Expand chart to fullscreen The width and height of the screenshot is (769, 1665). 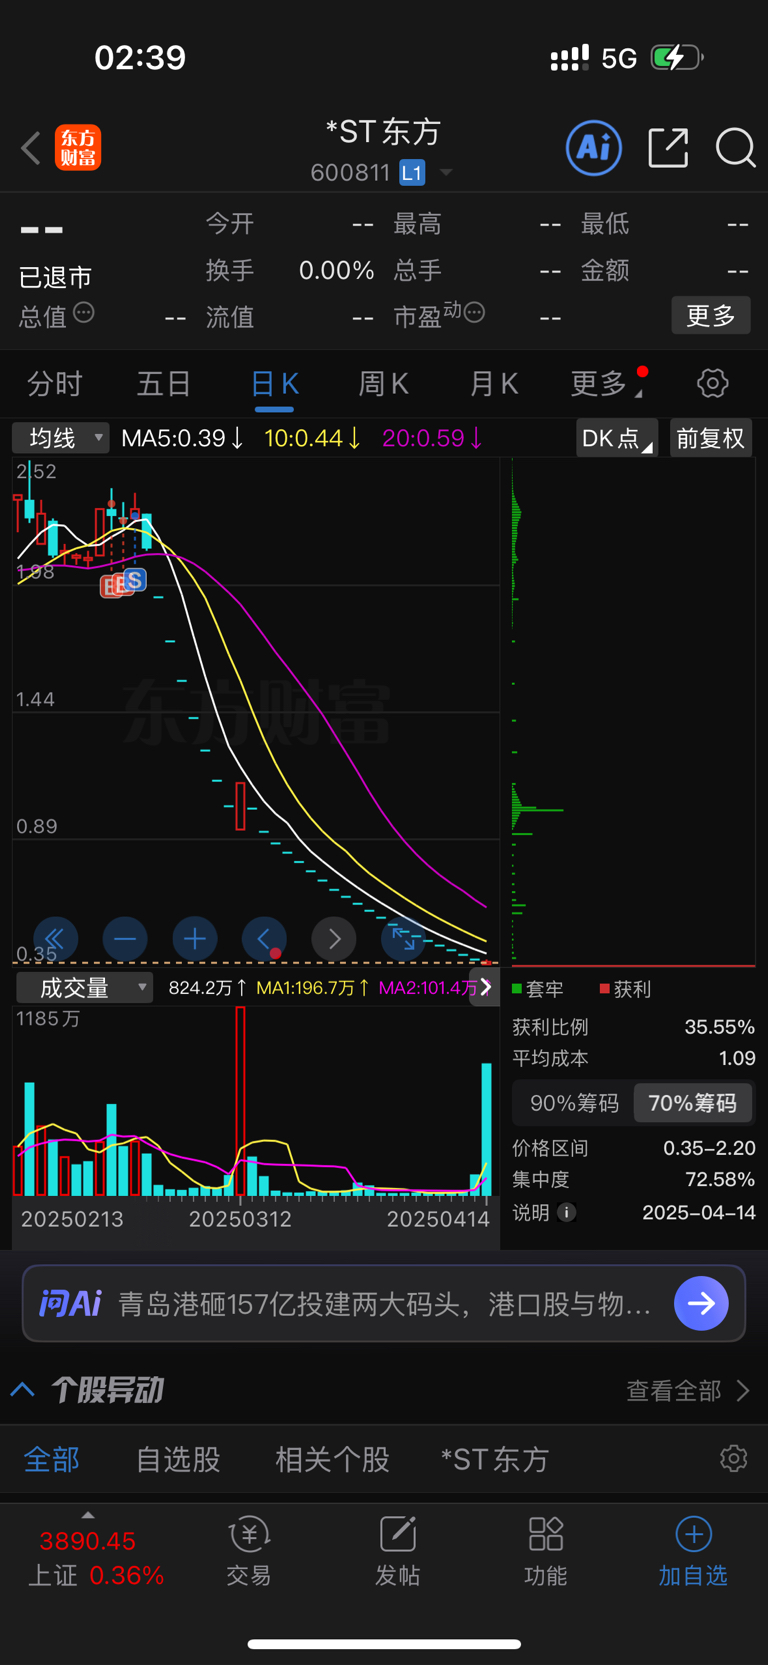[x=403, y=939]
